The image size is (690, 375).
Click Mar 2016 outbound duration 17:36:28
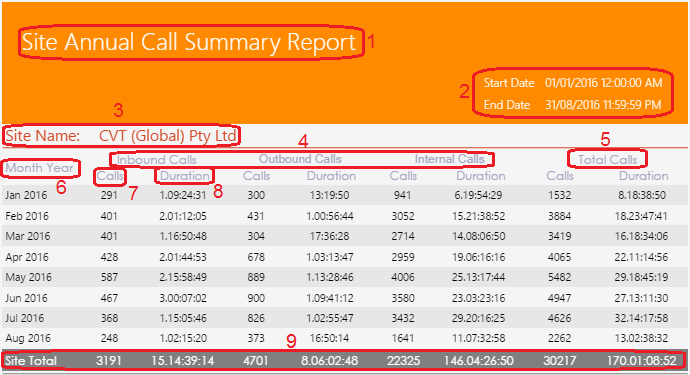click(329, 236)
